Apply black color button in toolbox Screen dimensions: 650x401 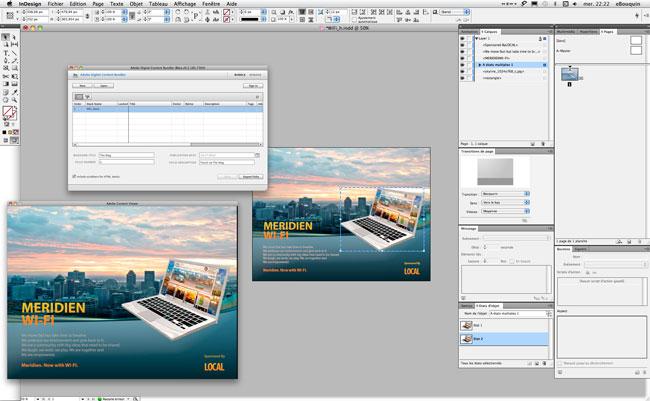click(x=4, y=132)
